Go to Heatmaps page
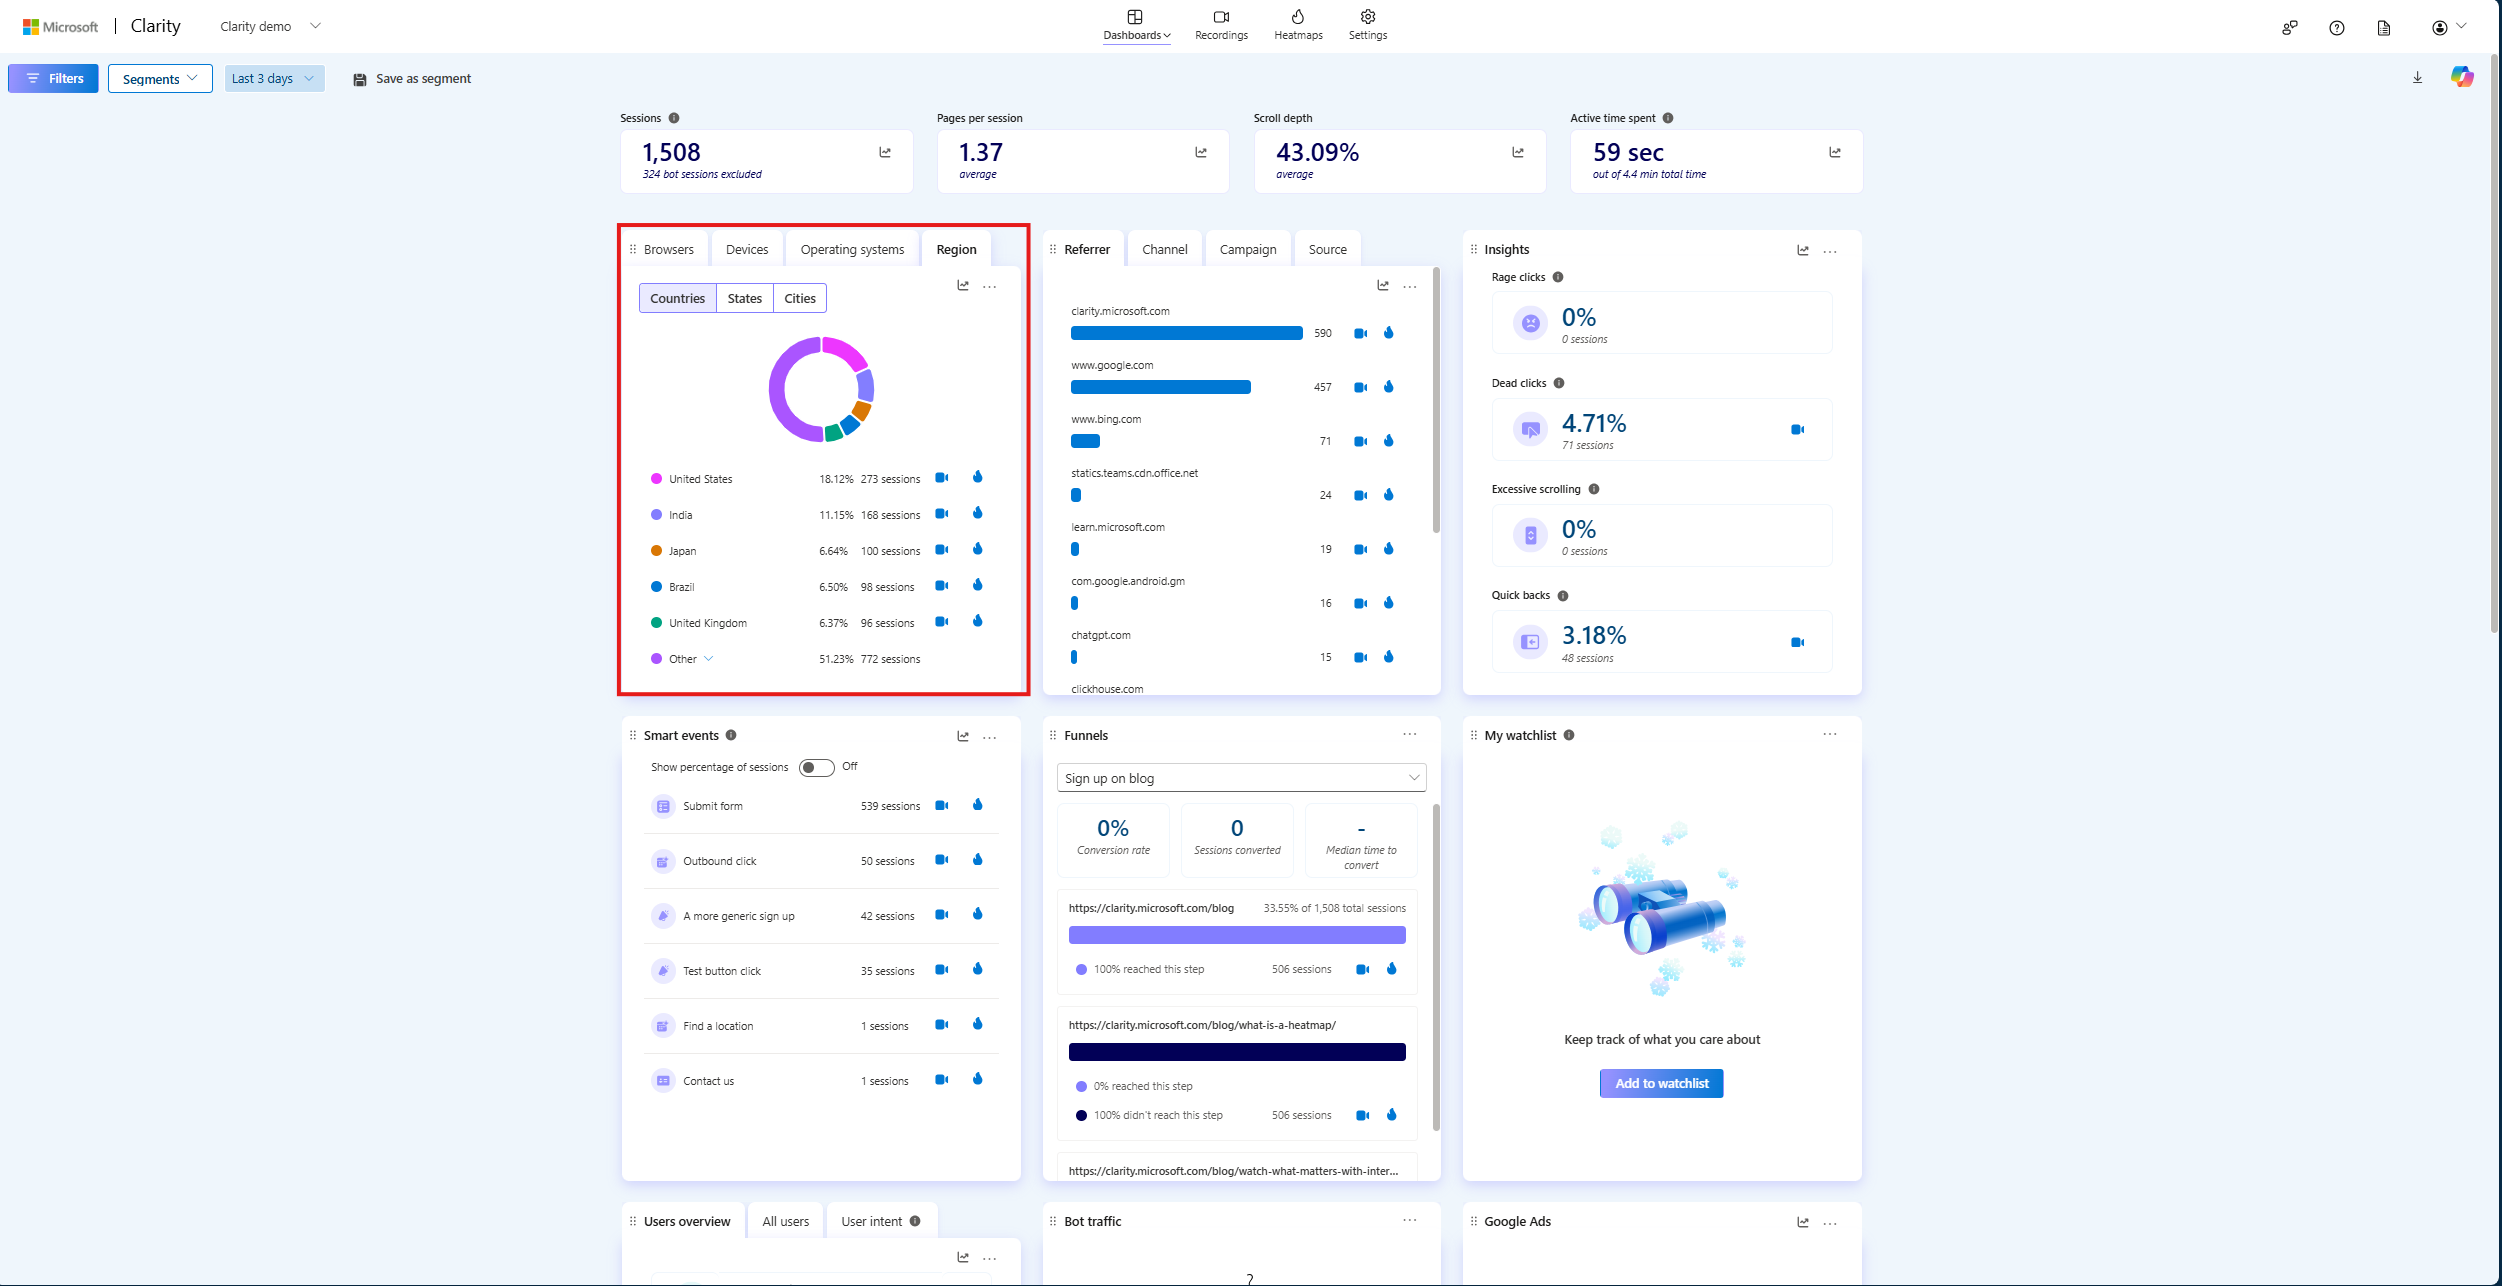The height and width of the screenshot is (1286, 2502). [1298, 25]
